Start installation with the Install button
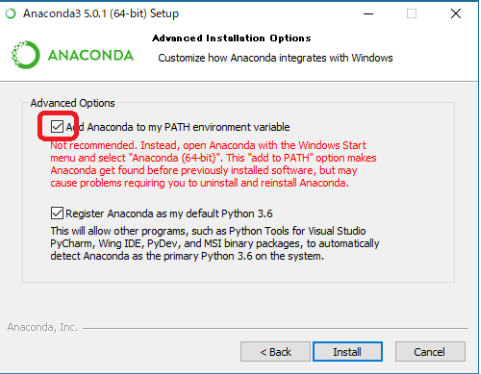Image resolution: width=481 pixels, height=374 pixels. pyautogui.click(x=347, y=352)
